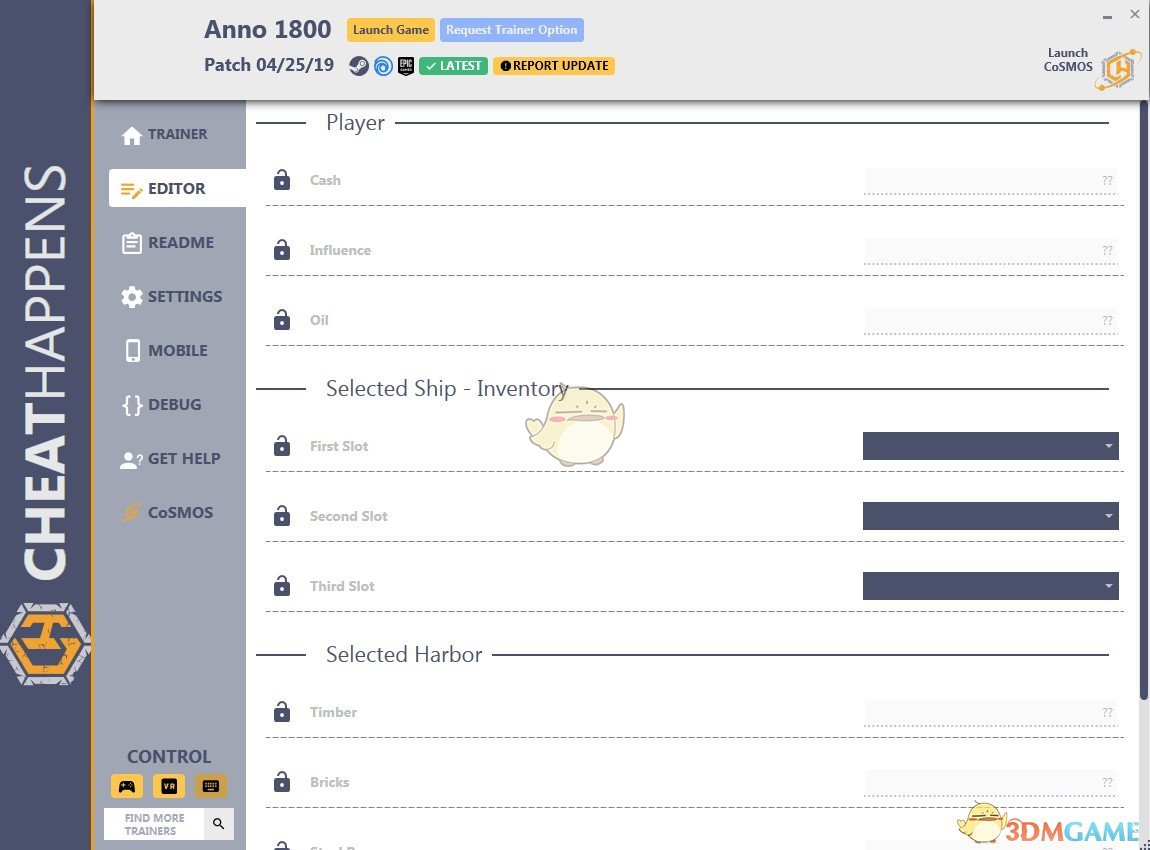Unlock the Timber harbor value
The height and width of the screenshot is (850, 1150).
[281, 712]
